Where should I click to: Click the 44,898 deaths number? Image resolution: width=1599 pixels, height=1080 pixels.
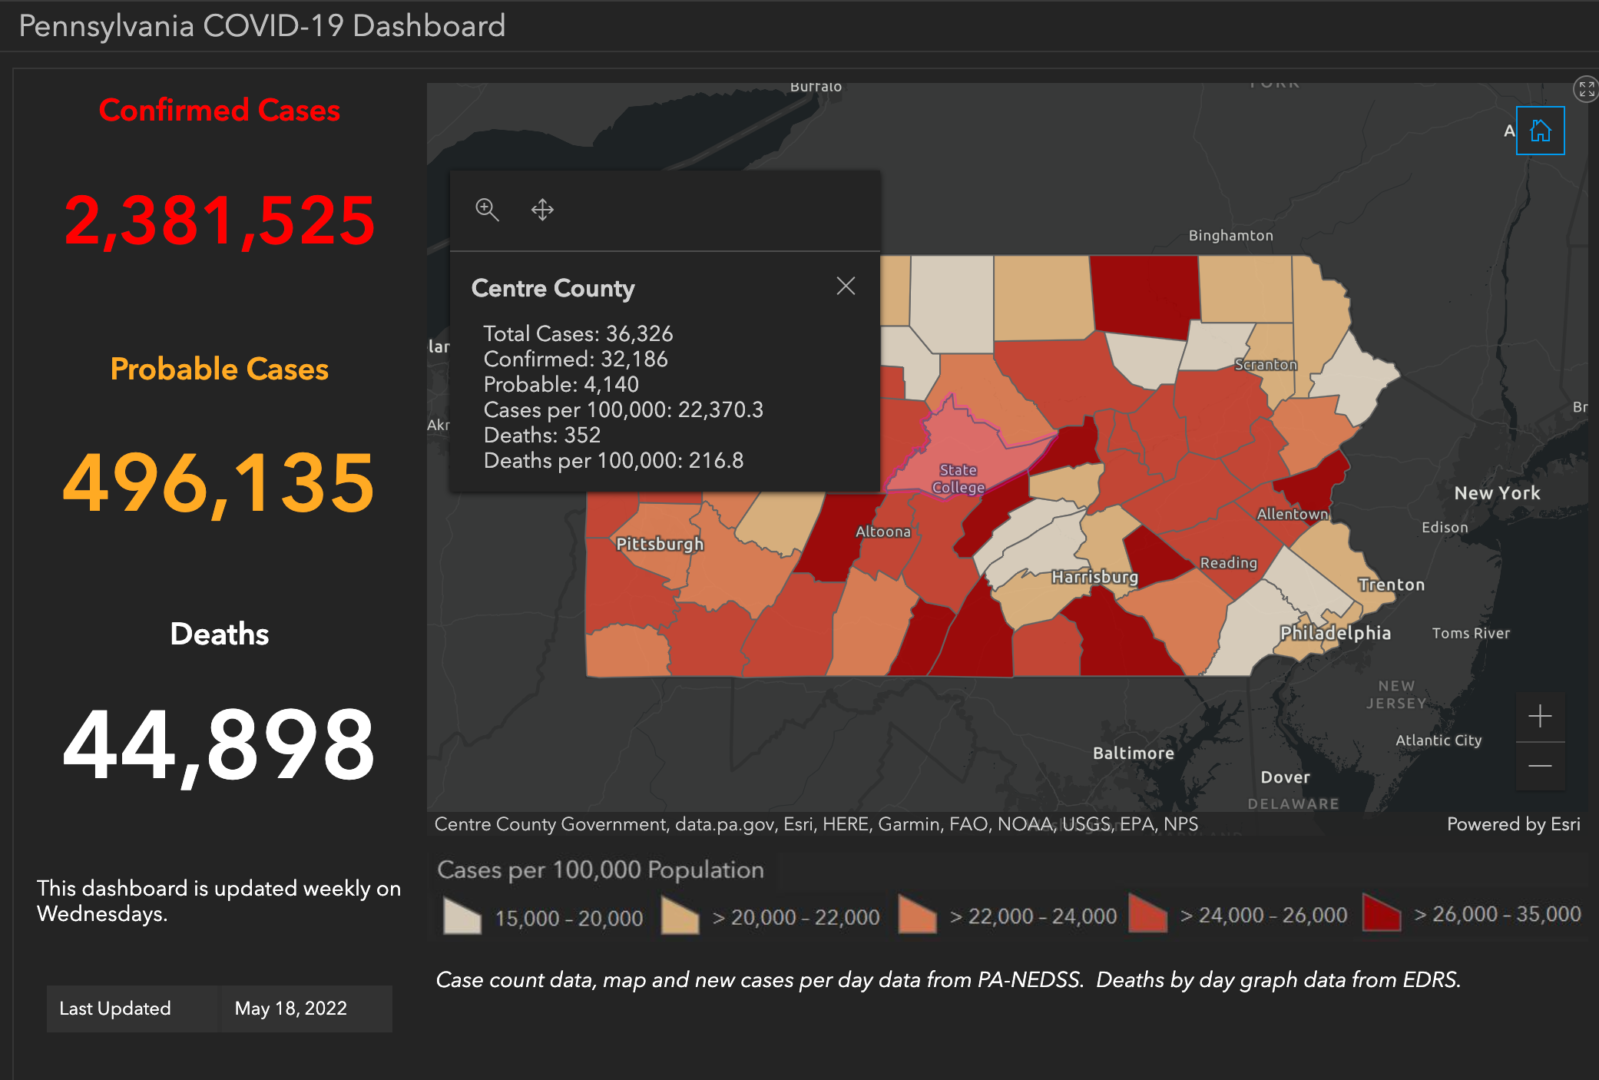[219, 745]
